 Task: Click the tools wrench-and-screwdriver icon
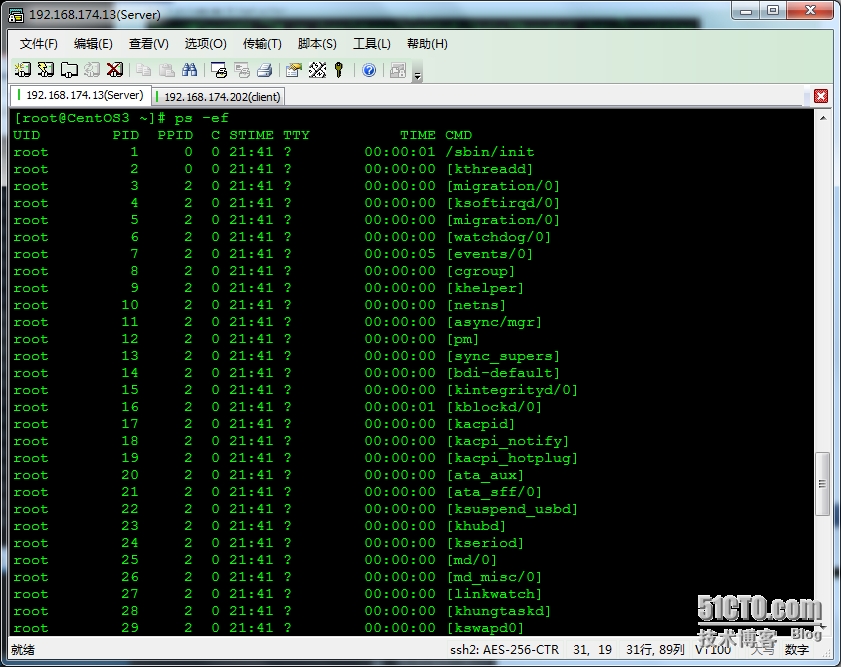click(317, 70)
